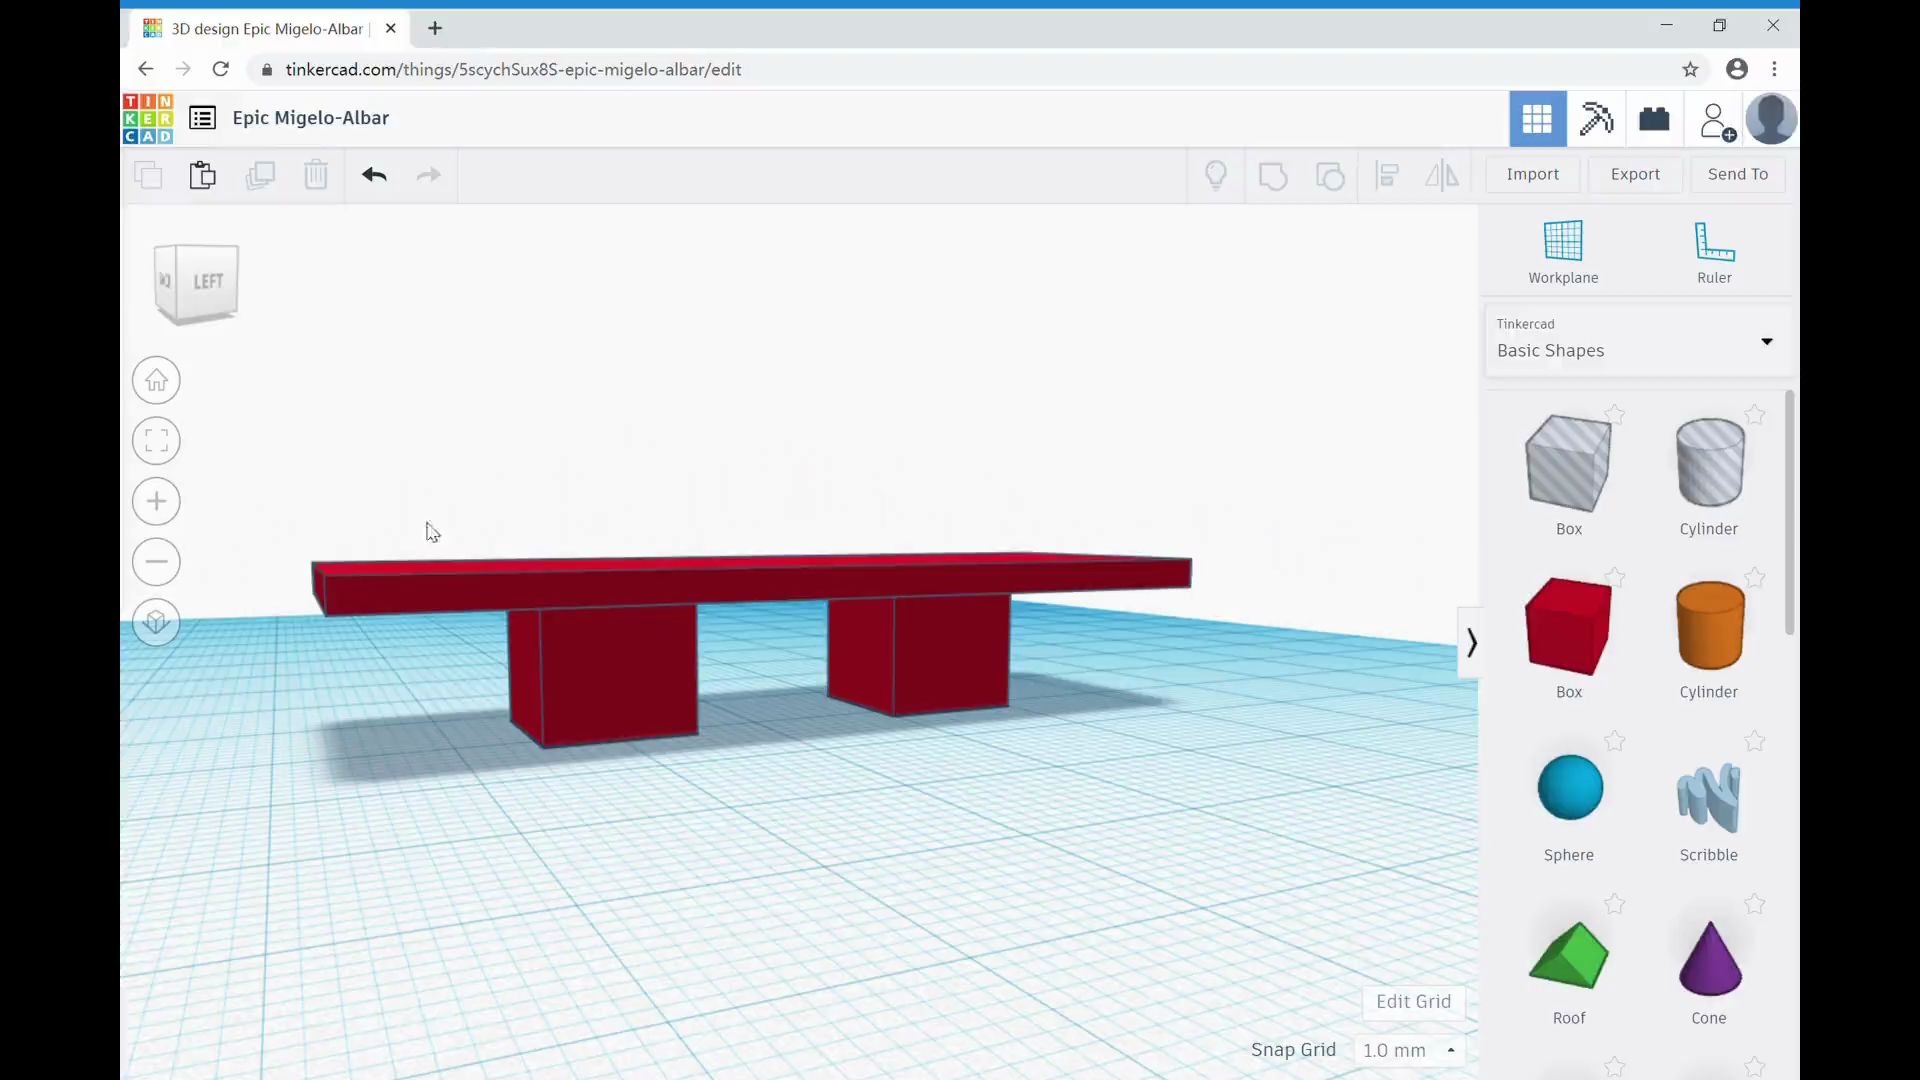Favorite the Cone shape star

pyautogui.click(x=1754, y=904)
